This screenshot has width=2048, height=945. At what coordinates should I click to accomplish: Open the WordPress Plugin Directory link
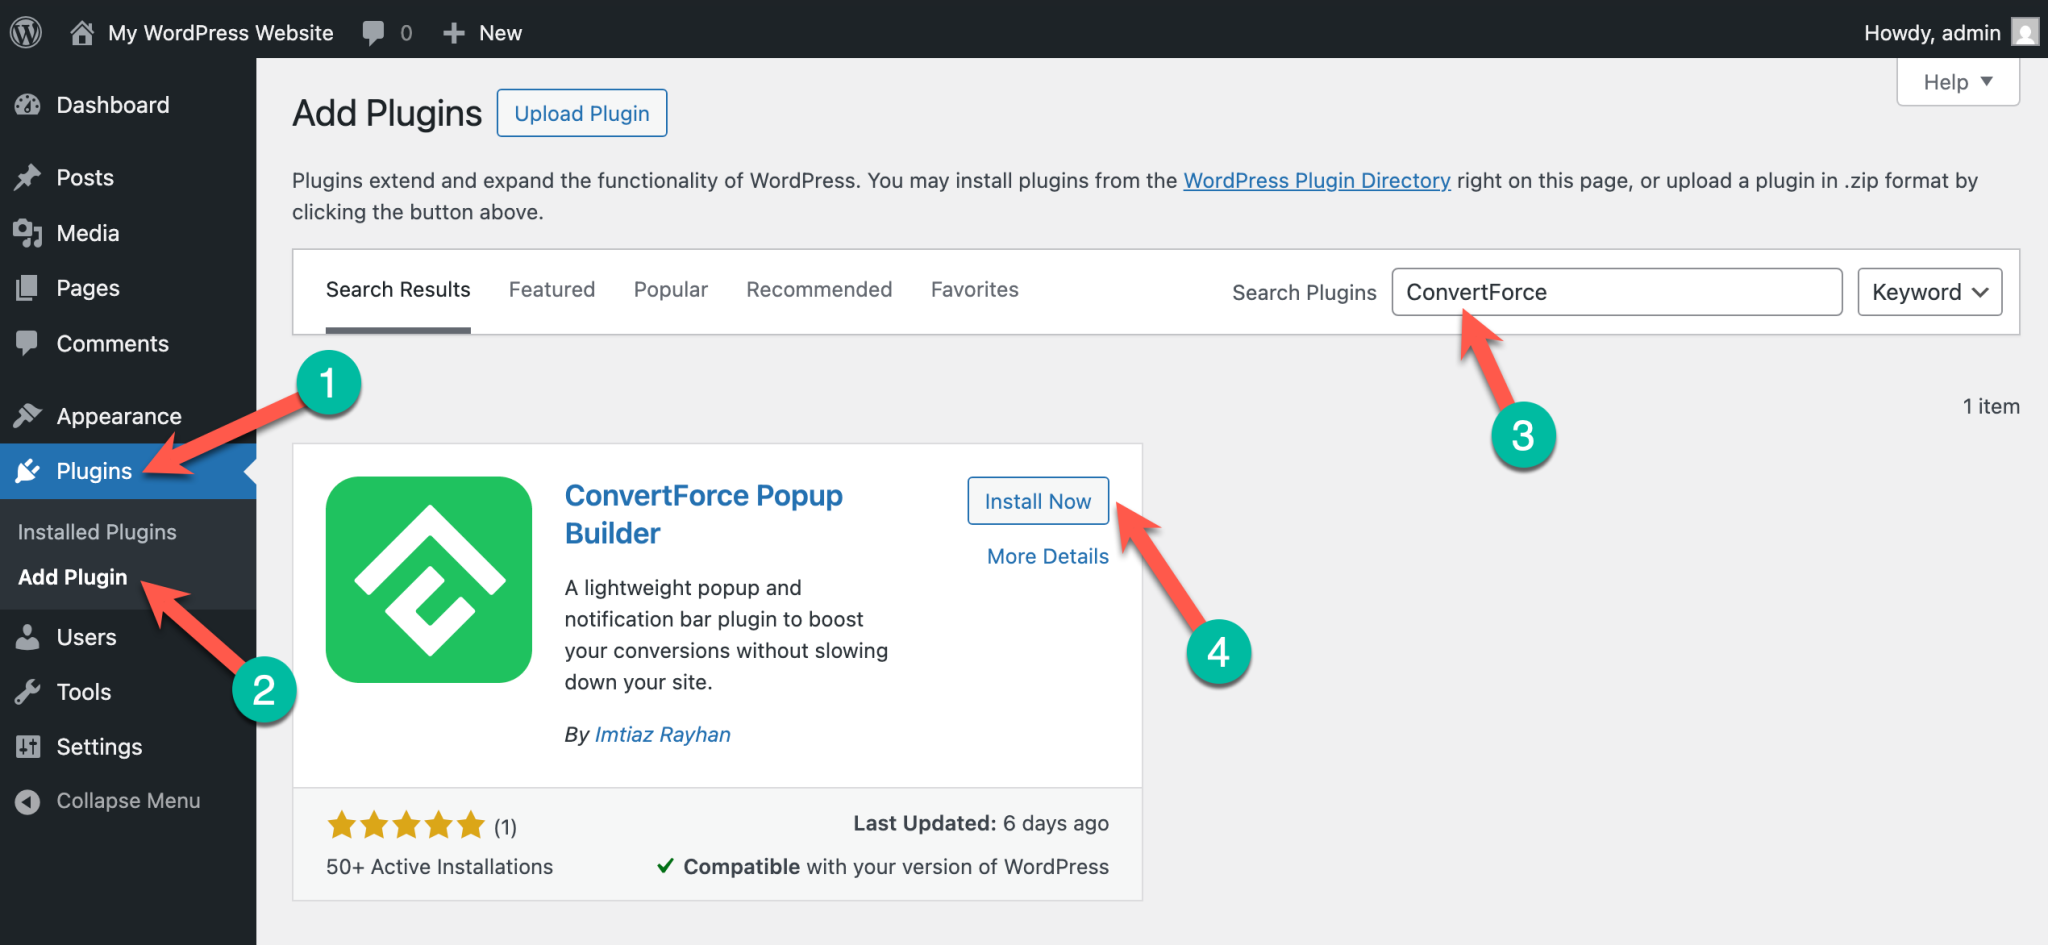click(x=1316, y=181)
